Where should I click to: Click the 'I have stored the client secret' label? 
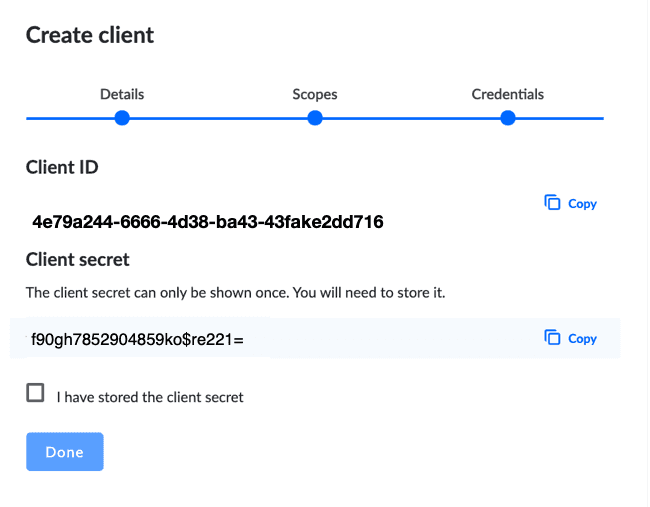click(150, 397)
